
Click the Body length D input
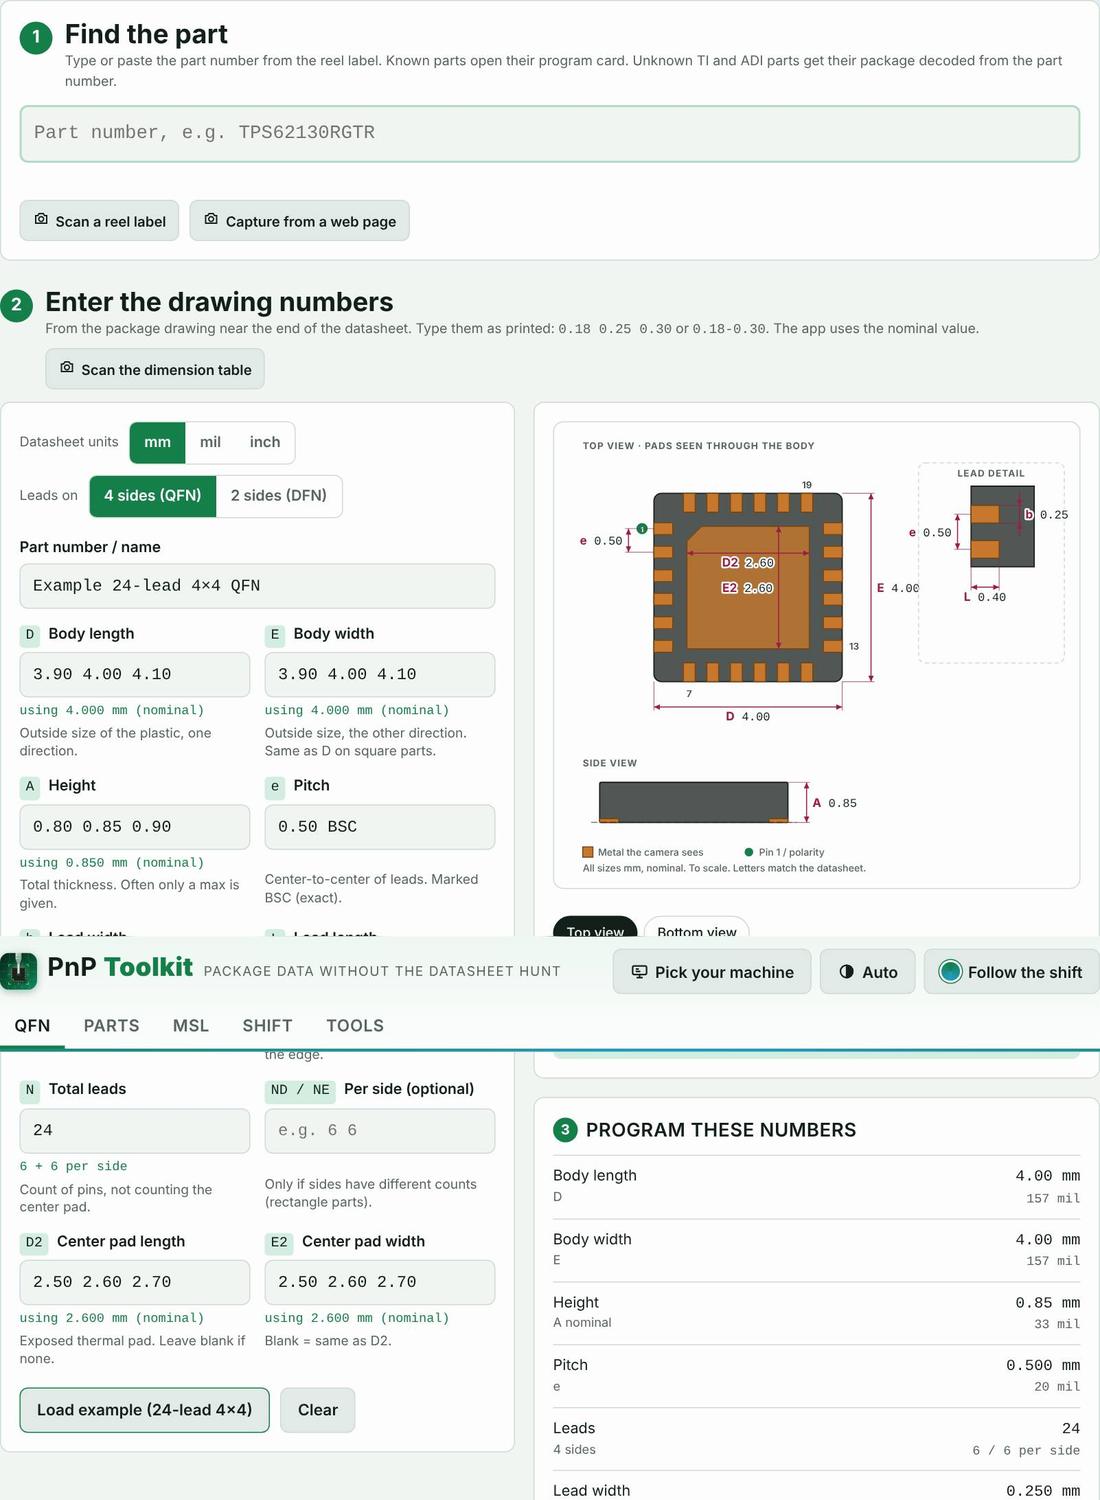point(135,675)
